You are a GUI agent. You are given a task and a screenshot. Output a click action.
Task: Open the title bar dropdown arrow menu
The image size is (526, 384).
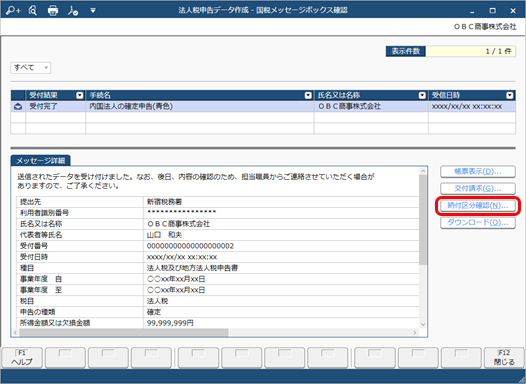coord(93,11)
